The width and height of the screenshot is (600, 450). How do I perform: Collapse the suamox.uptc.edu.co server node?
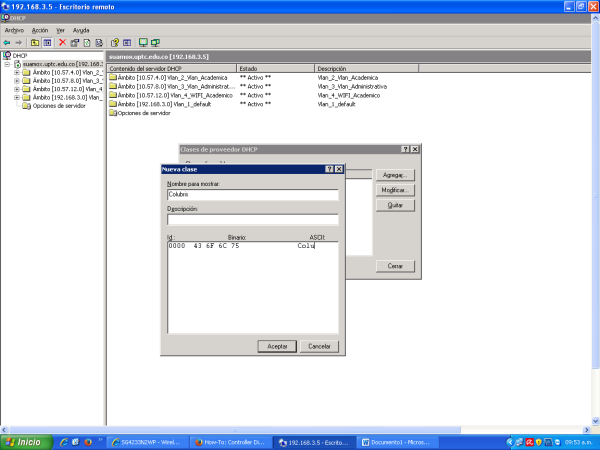pos(7,64)
